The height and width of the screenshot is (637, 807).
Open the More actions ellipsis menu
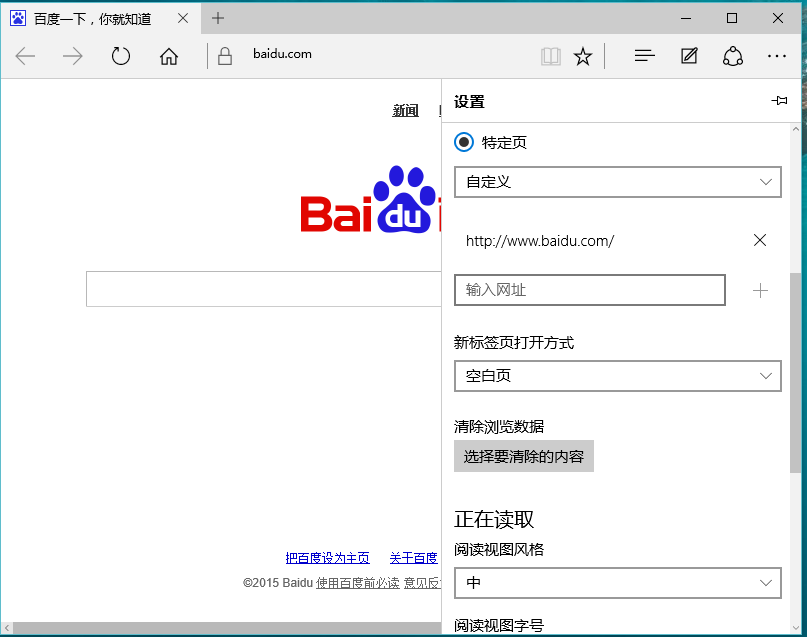click(777, 56)
